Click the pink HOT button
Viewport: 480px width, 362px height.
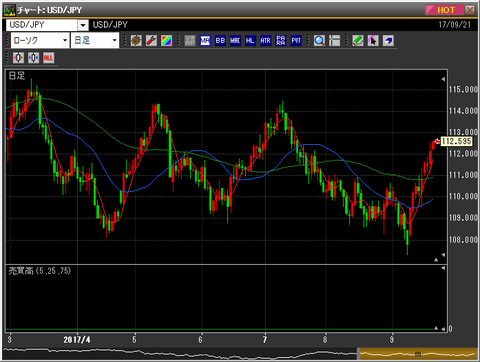(444, 10)
